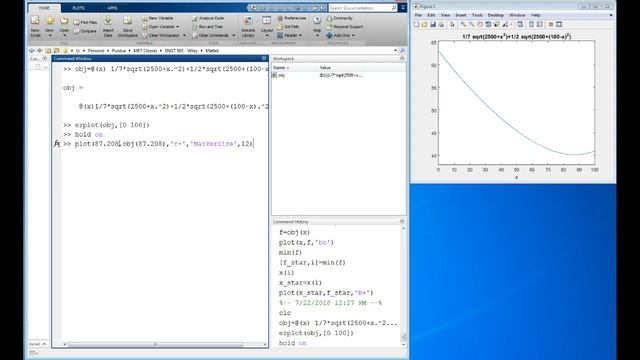Click Show Plot Tools icon in Figure toolbar
Image resolution: width=640 pixels, height=360 pixels.
pyautogui.click(x=559, y=24)
